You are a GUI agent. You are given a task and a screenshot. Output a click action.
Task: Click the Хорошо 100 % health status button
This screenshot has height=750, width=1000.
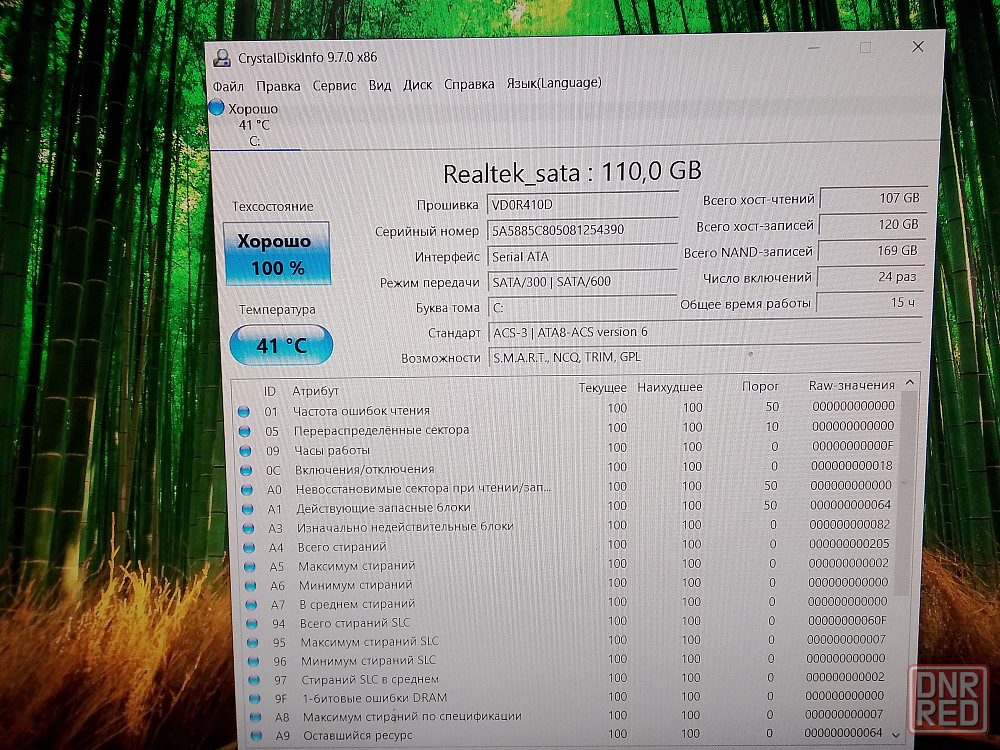[277, 254]
